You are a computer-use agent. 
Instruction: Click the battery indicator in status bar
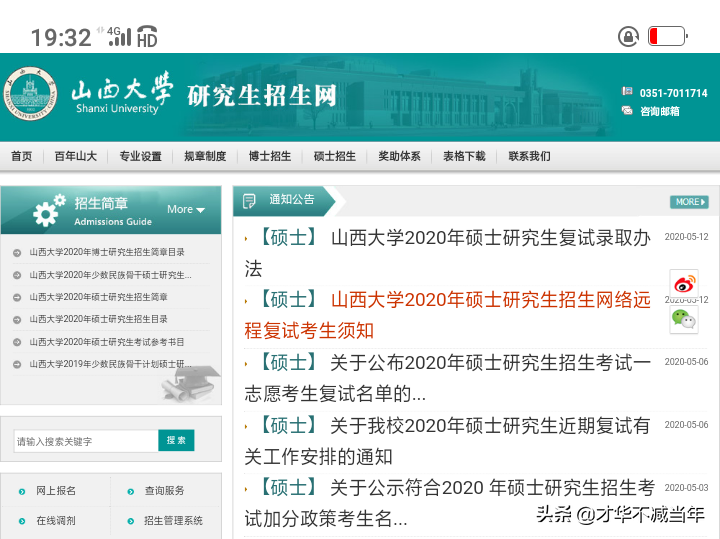point(668,36)
